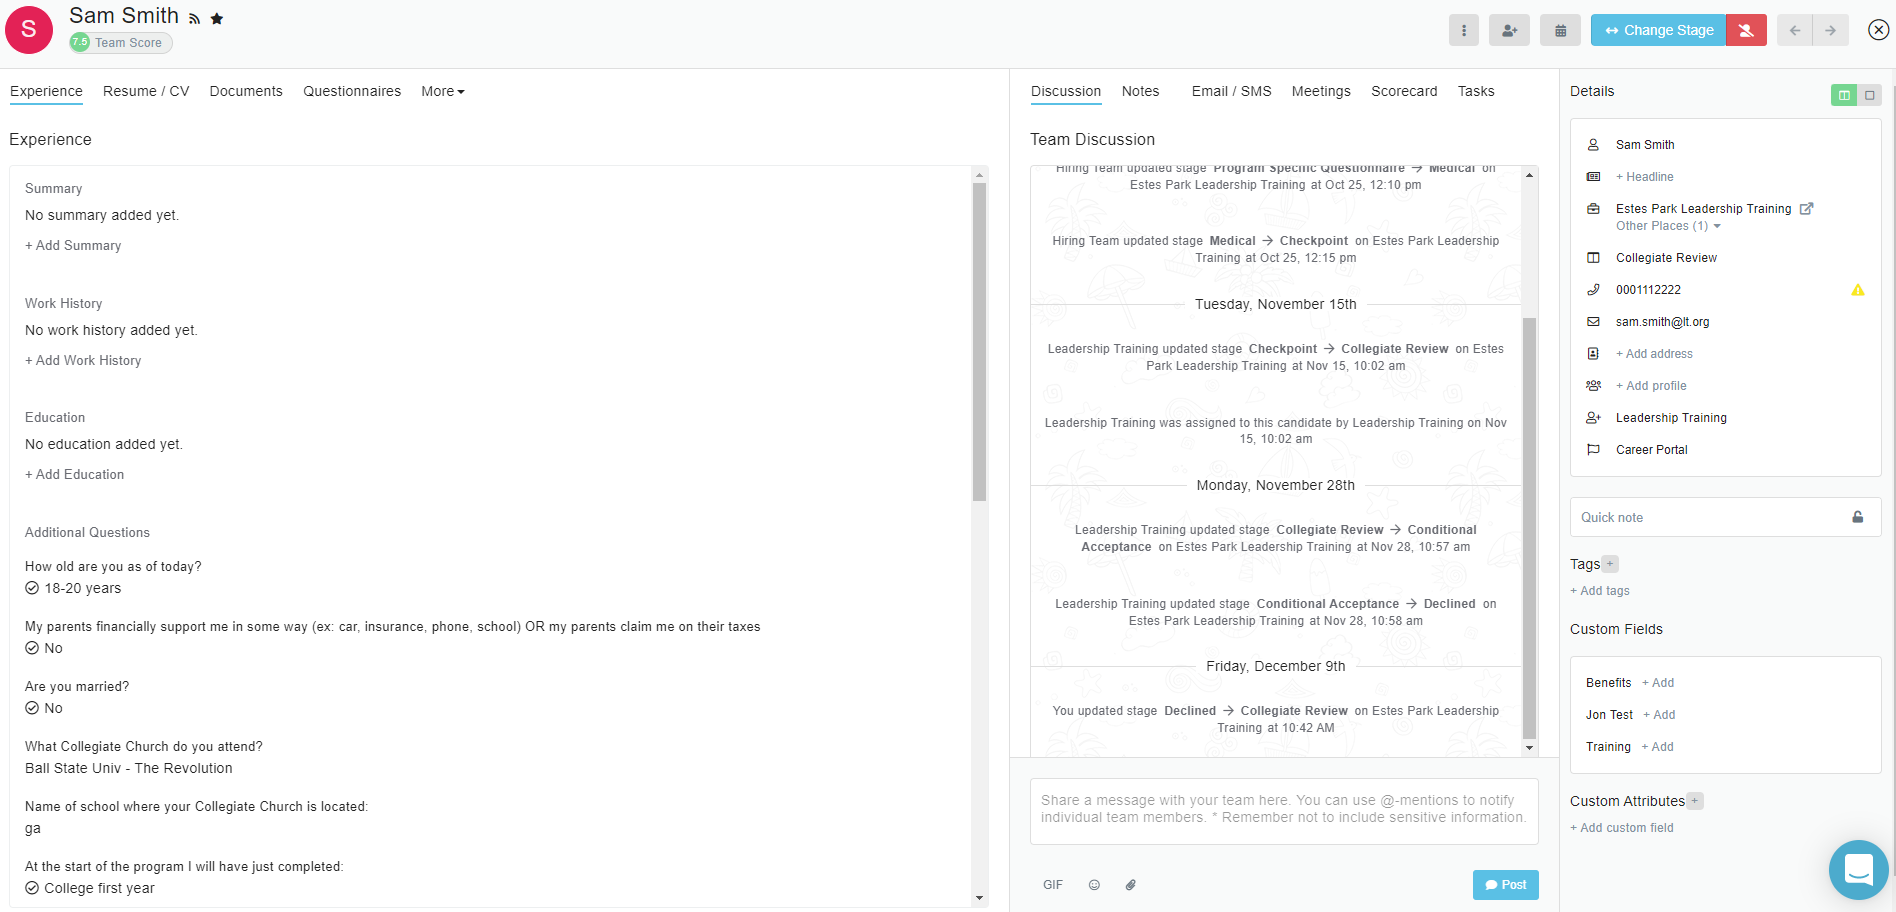Expand the Other Places (1) dropdown
The height and width of the screenshot is (912, 1896).
click(x=1667, y=226)
